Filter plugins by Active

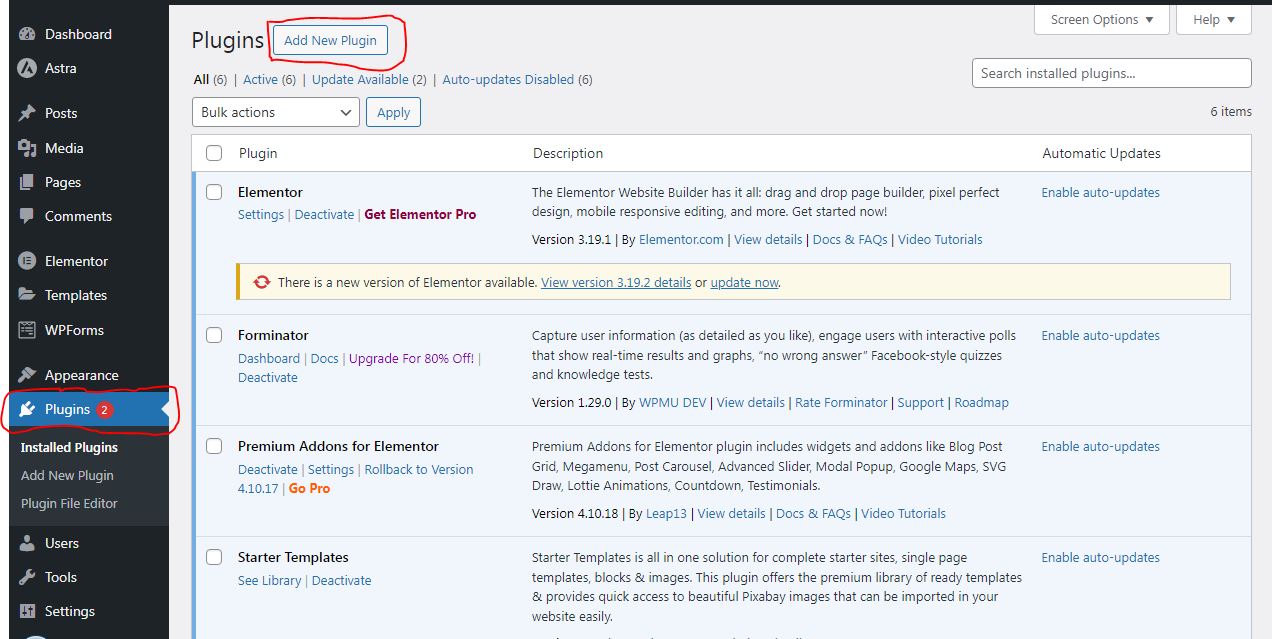261,80
